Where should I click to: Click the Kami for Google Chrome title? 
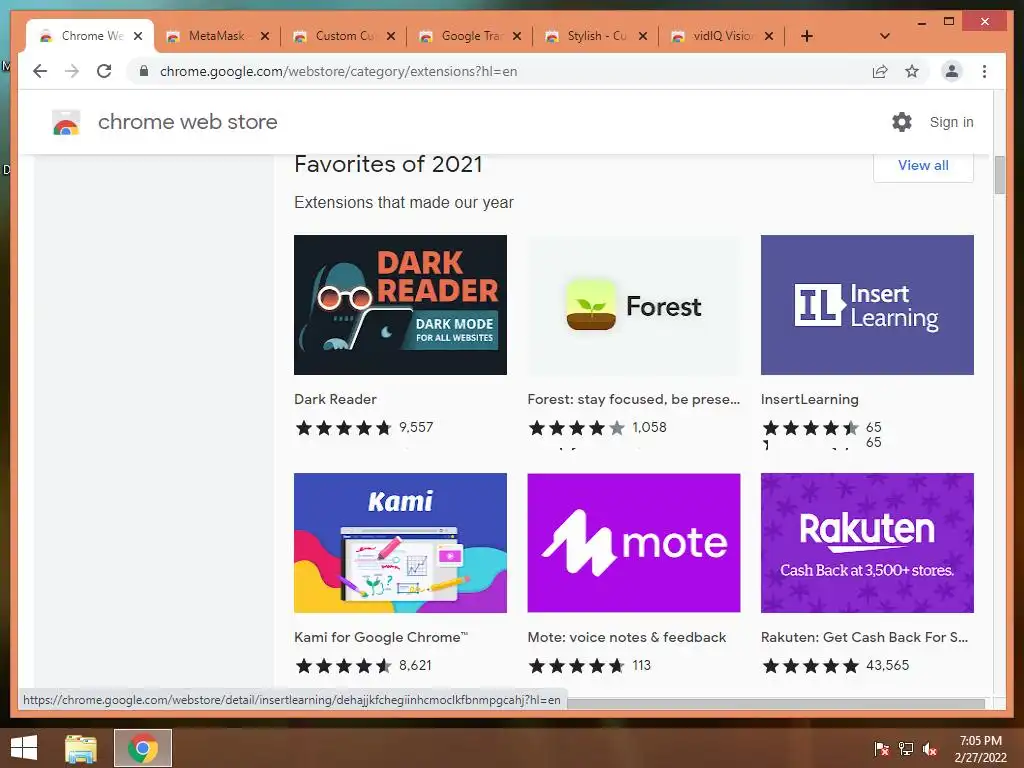[381, 637]
